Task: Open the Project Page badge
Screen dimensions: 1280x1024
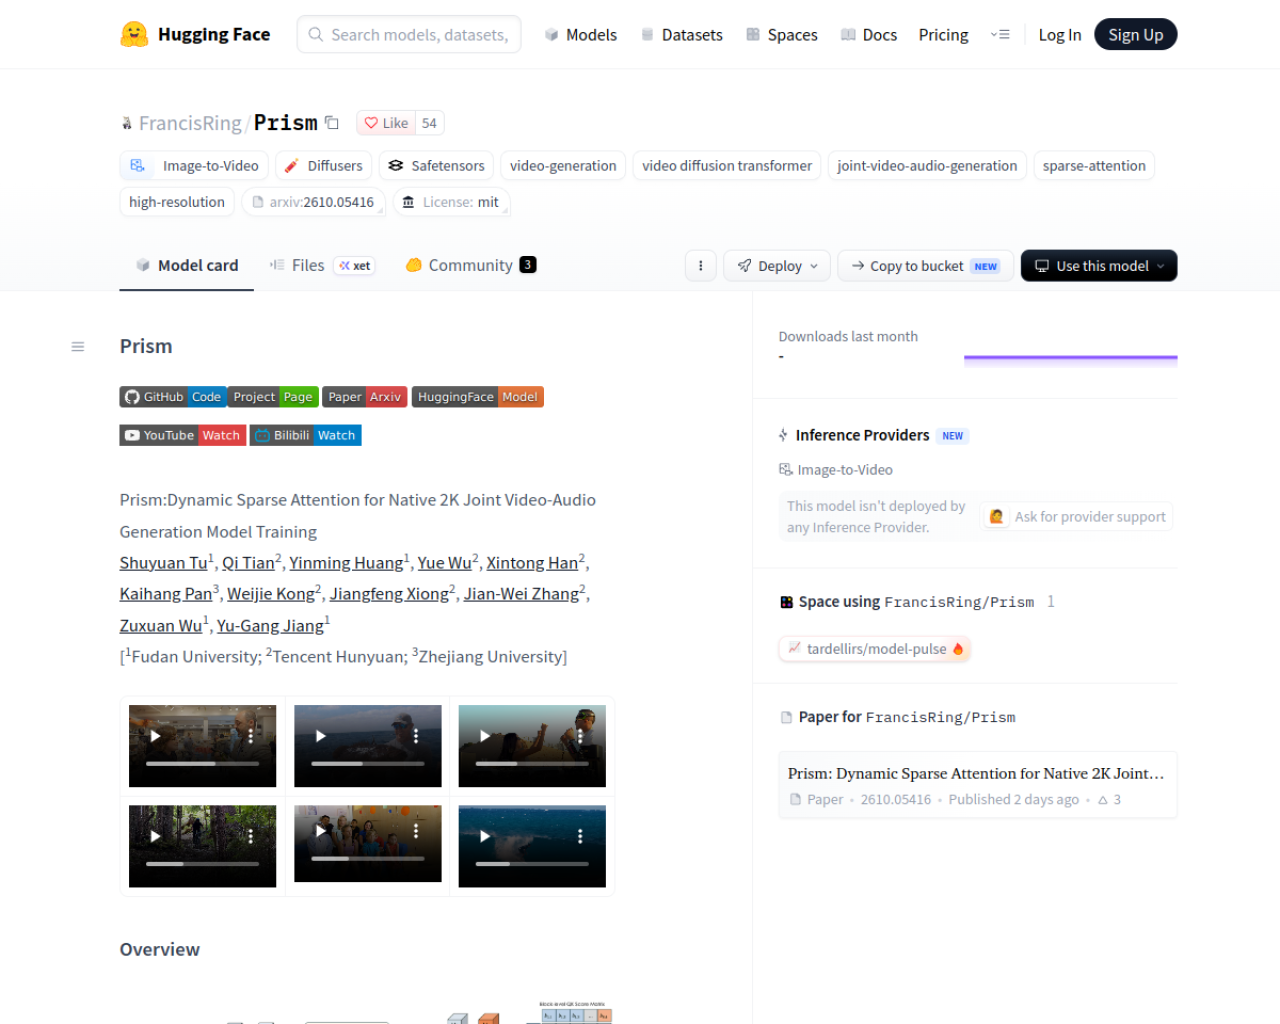Action: [x=273, y=397]
